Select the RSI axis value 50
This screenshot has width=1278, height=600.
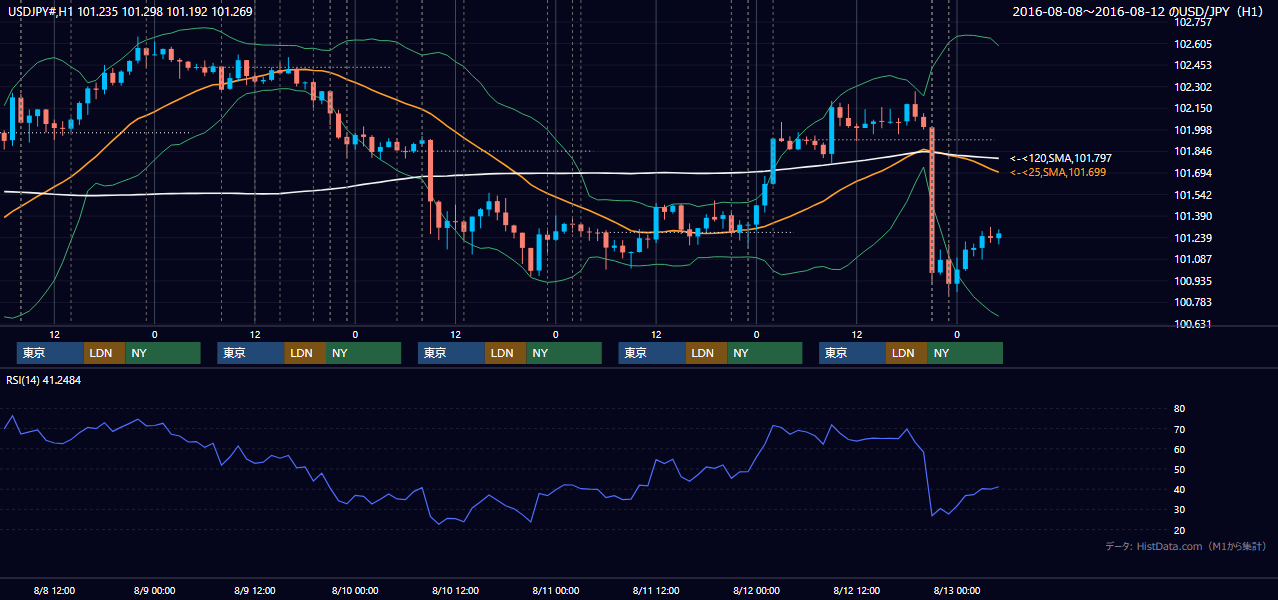pos(1180,469)
